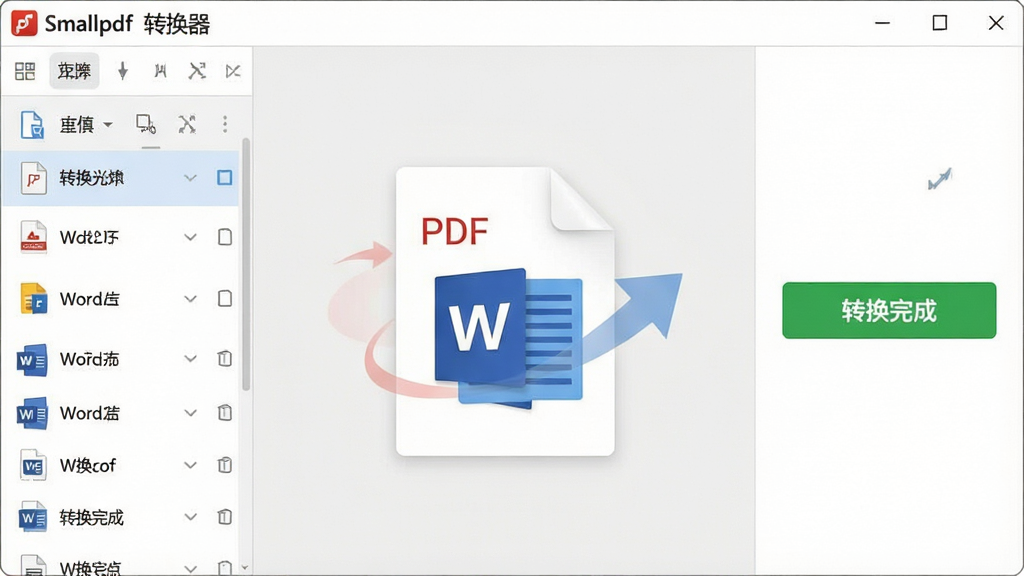Open the grid view icon in toolbar
Image resolution: width=1024 pixels, height=576 pixels.
tap(25, 71)
